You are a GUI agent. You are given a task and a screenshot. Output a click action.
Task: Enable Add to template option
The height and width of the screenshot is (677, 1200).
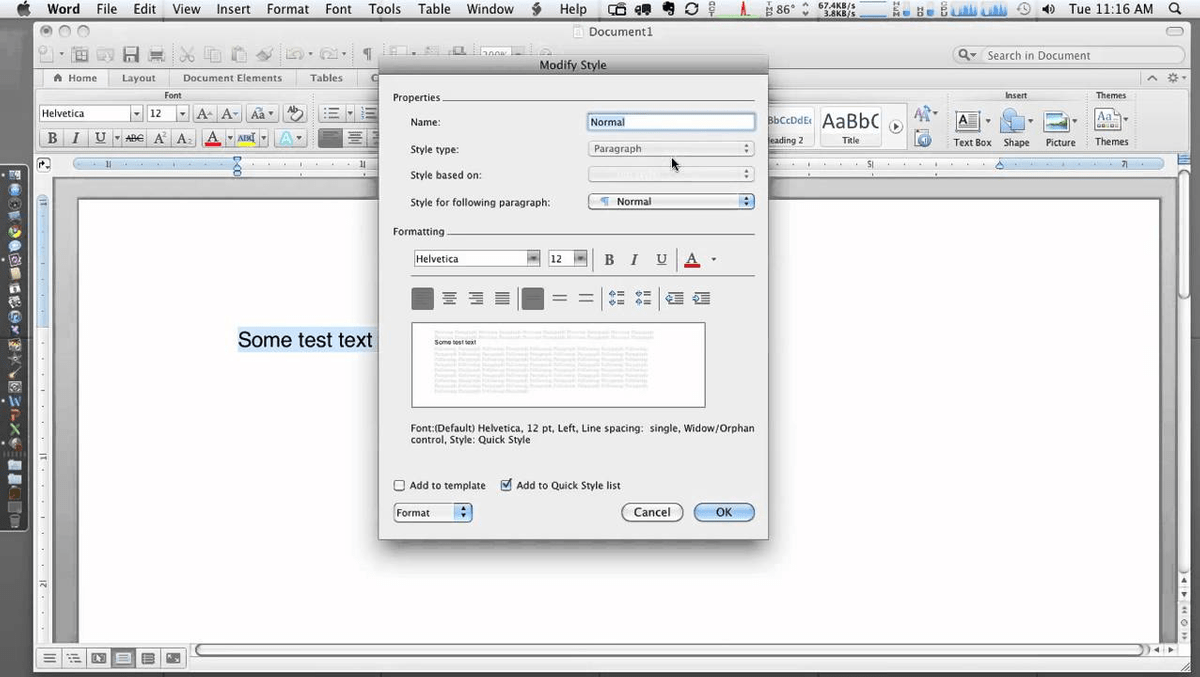point(399,485)
